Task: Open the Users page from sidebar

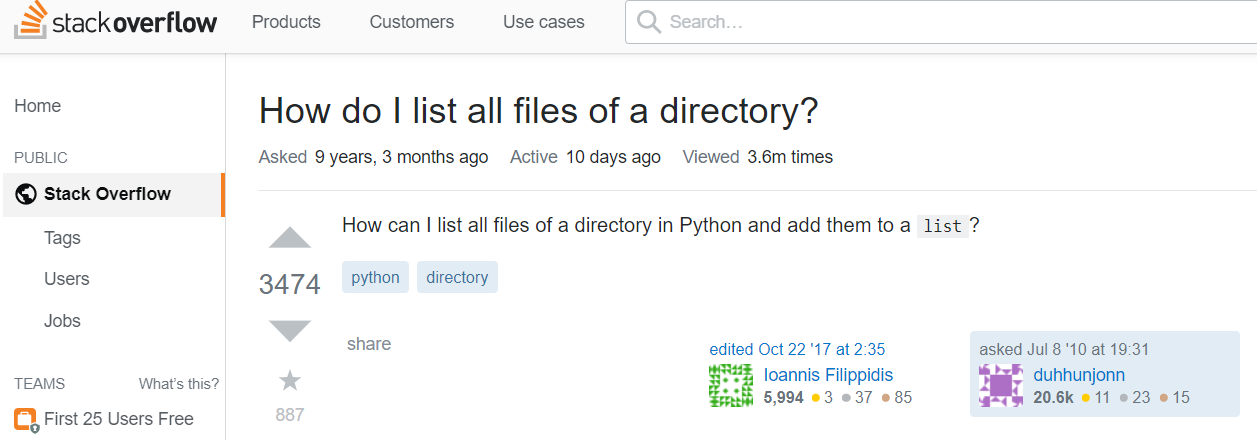Action: 66,279
